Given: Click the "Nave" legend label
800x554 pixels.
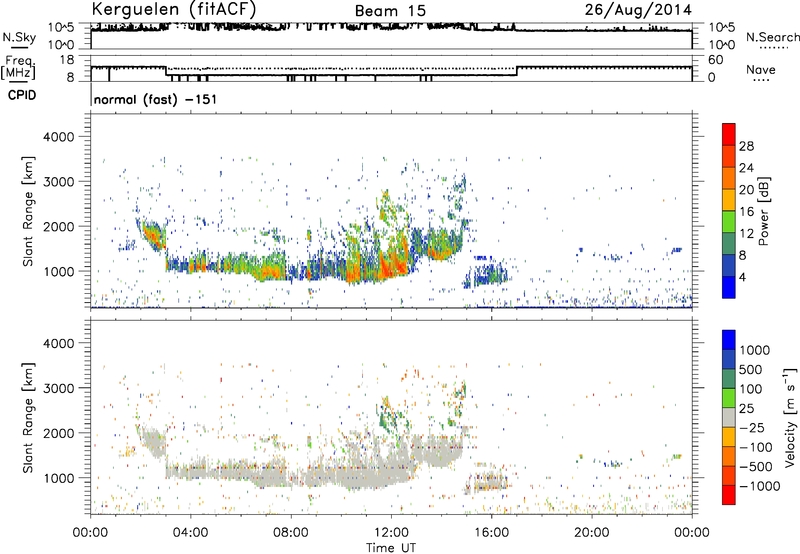Looking at the screenshot, I should [761, 69].
